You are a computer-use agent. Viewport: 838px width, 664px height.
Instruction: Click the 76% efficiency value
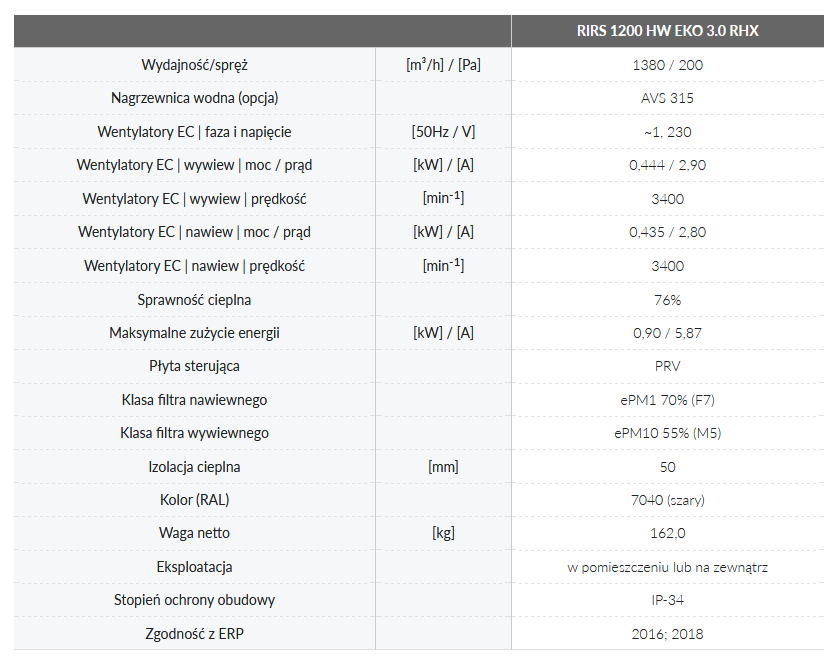pyautogui.click(x=667, y=299)
